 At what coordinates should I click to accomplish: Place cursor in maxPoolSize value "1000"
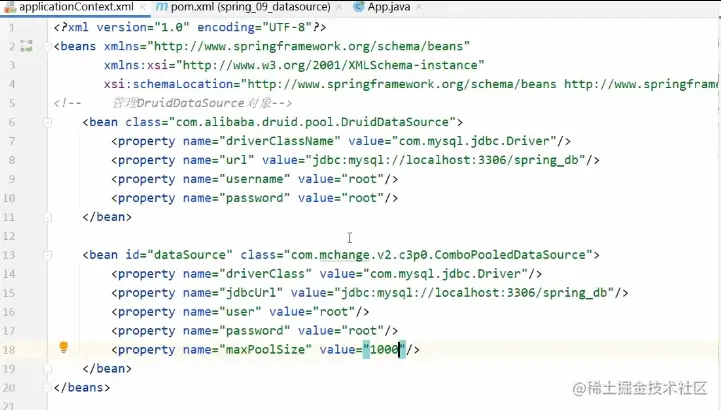pyautogui.click(x=384, y=350)
